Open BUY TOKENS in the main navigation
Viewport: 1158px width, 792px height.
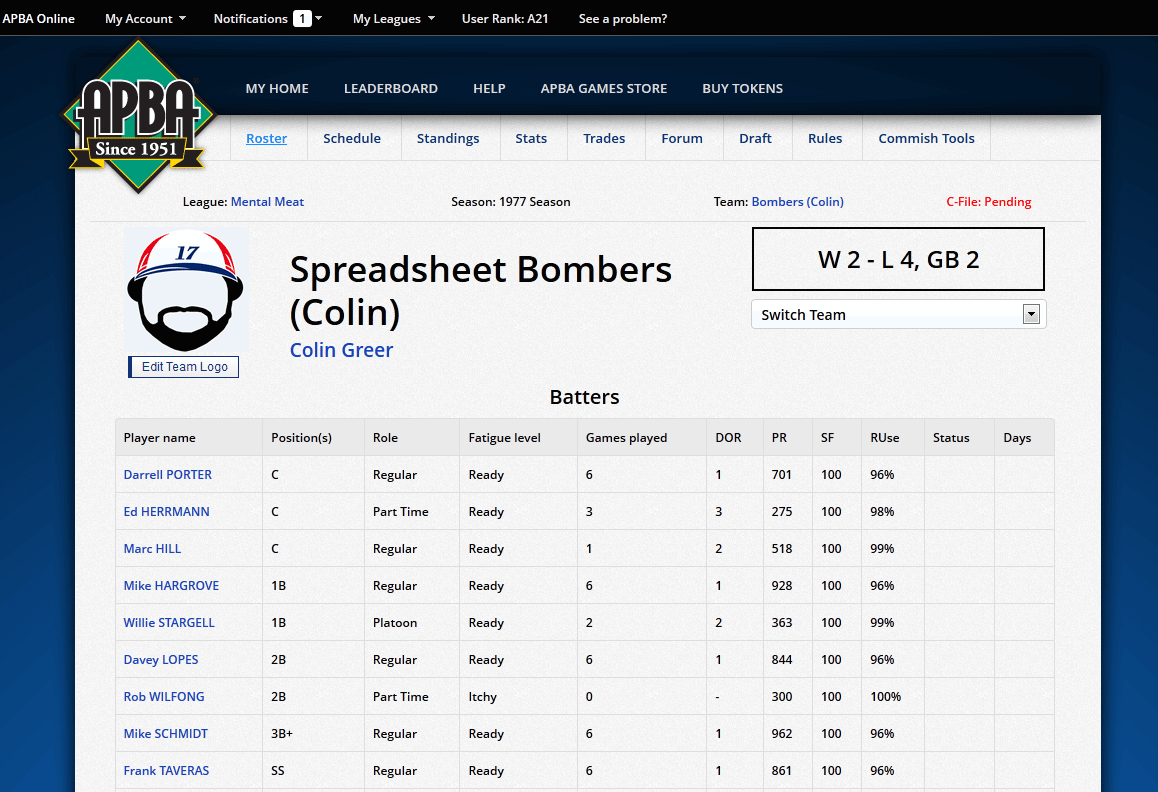(742, 89)
